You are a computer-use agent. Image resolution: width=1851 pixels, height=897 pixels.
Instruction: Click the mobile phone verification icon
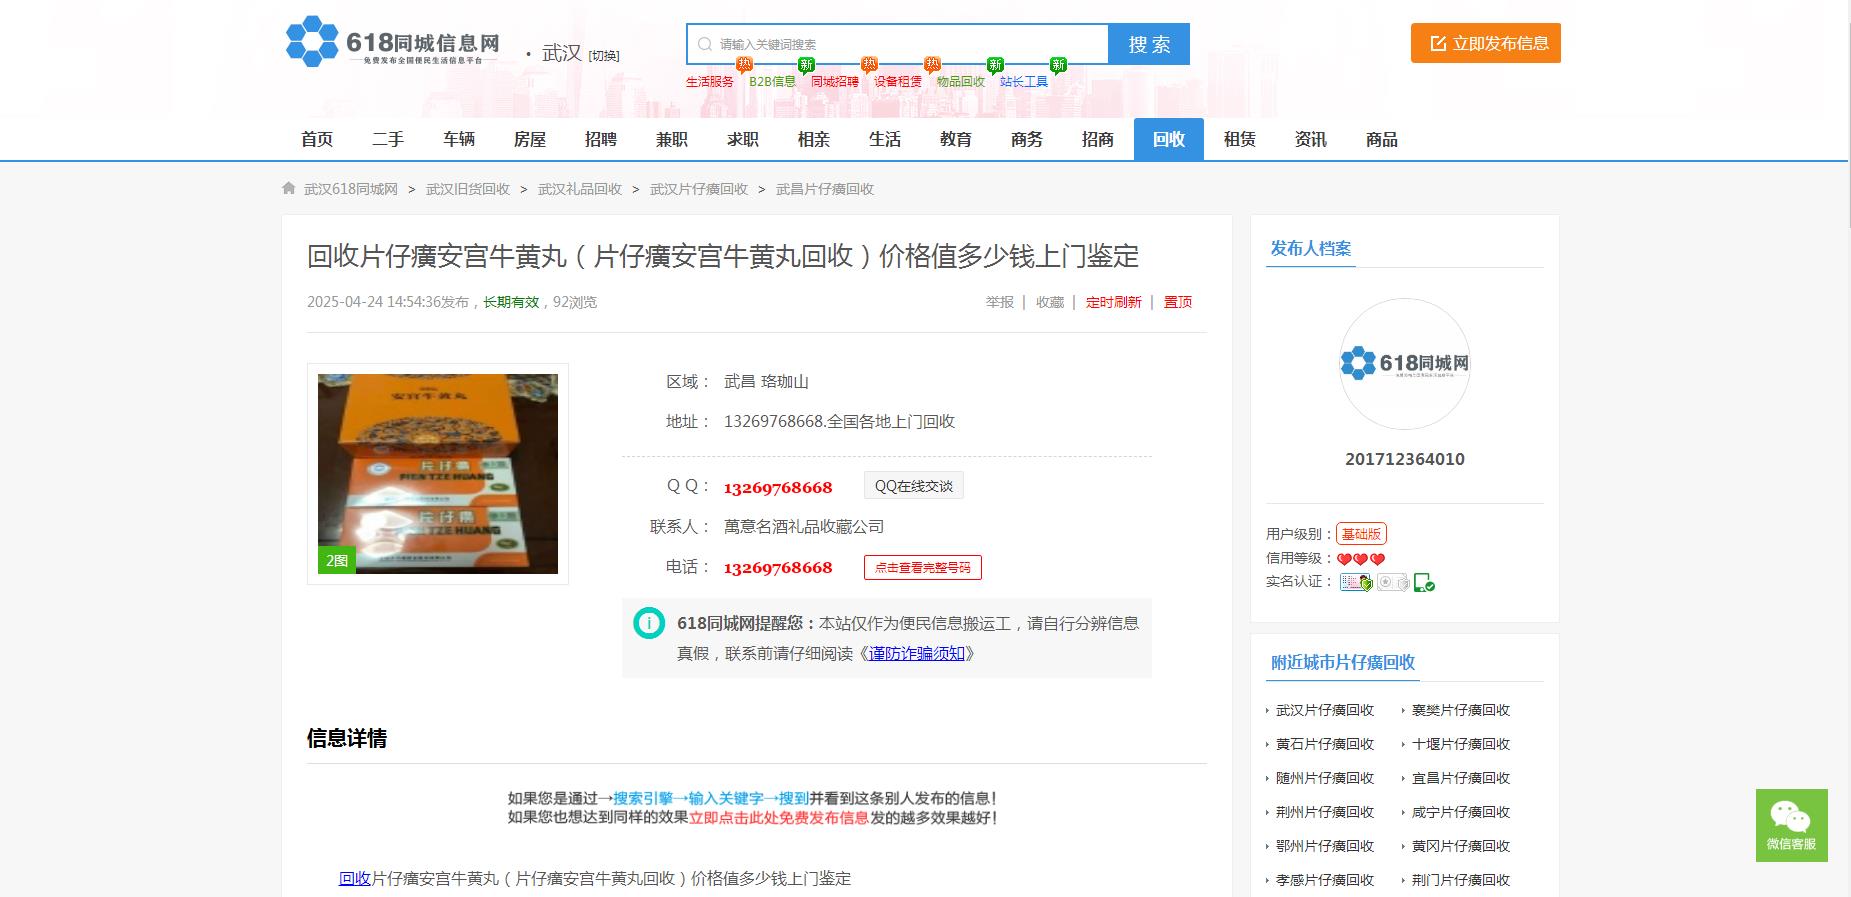[1424, 582]
